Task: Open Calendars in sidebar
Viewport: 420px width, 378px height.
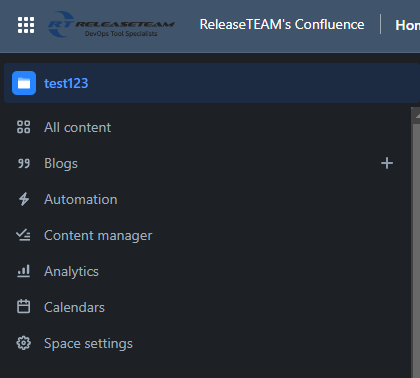Action: pyautogui.click(x=74, y=307)
